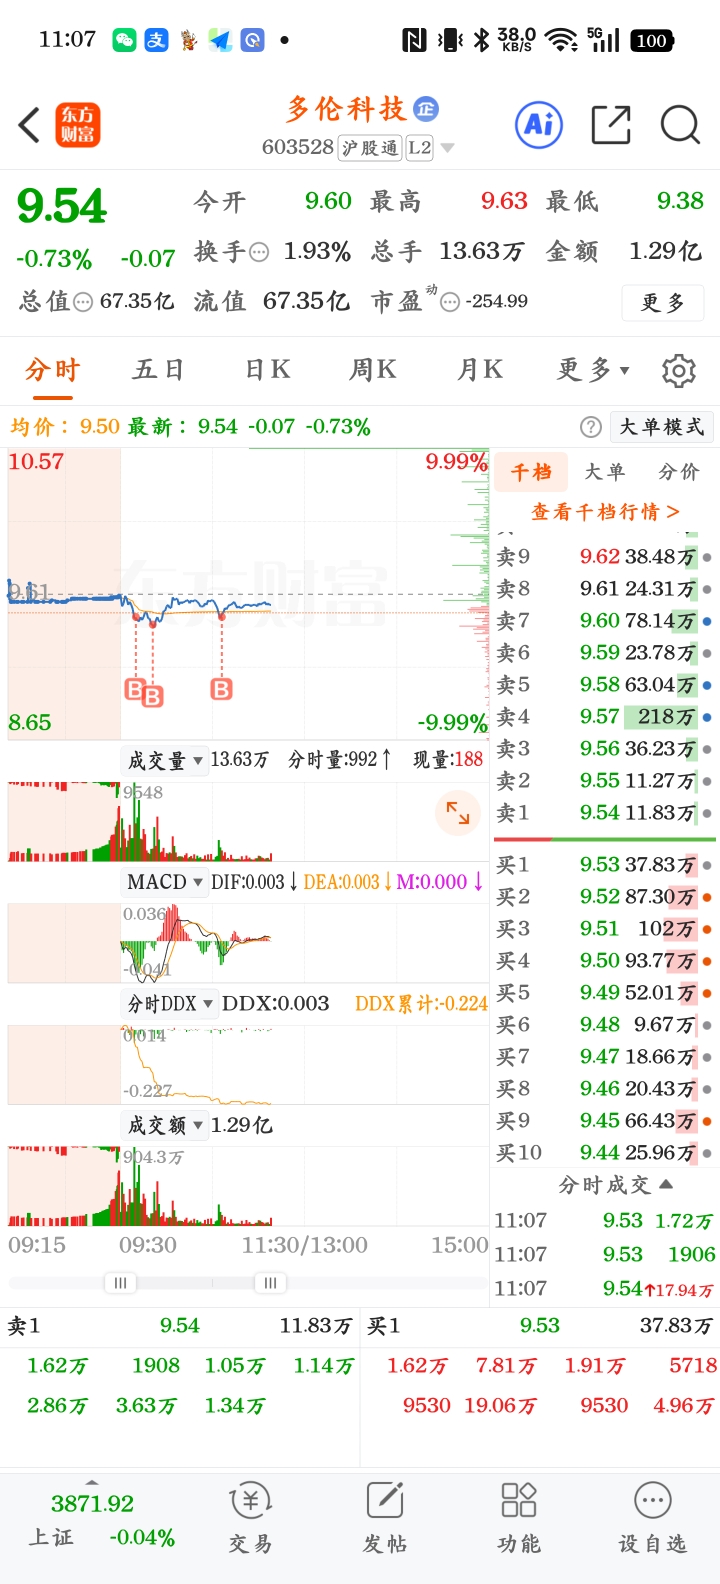Tap the rightmost B trade marker
Image resolution: width=720 pixels, height=1584 pixels.
click(222, 689)
